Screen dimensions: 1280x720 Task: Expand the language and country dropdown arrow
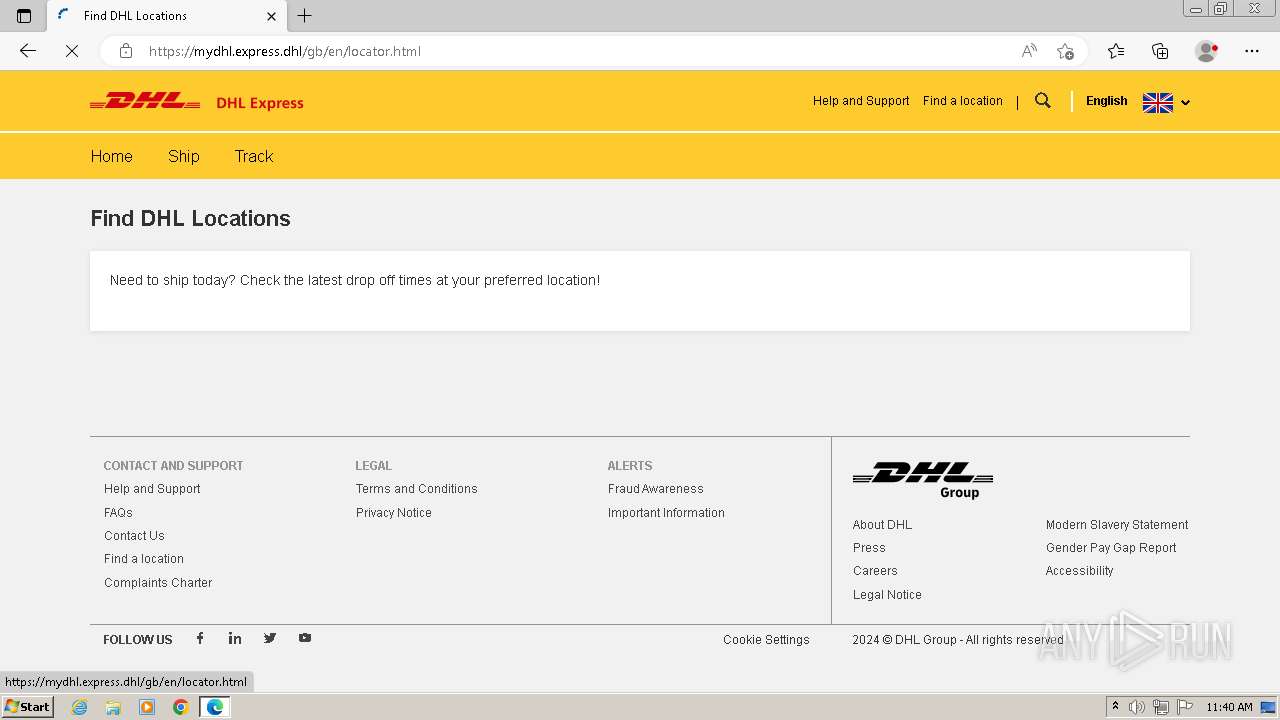(1185, 103)
